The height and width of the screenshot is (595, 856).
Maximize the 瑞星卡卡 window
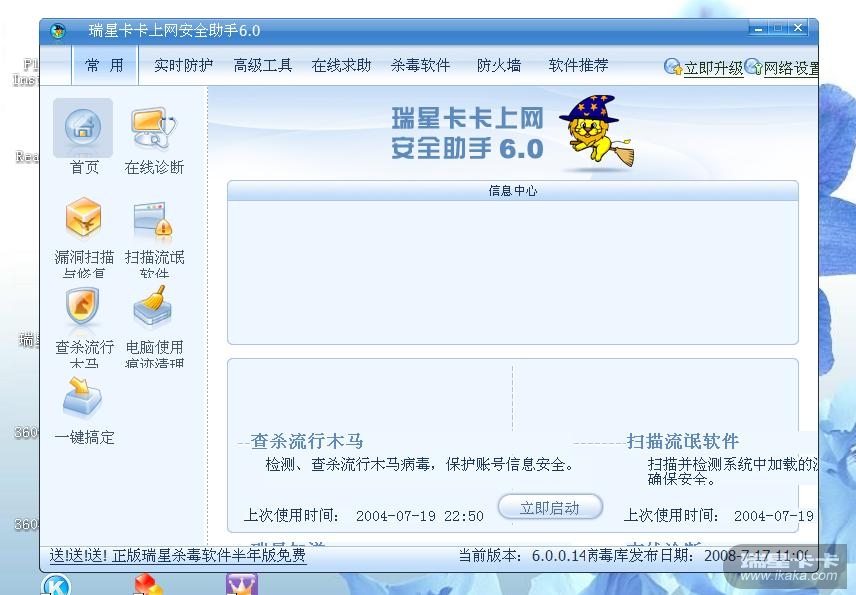coord(778,28)
